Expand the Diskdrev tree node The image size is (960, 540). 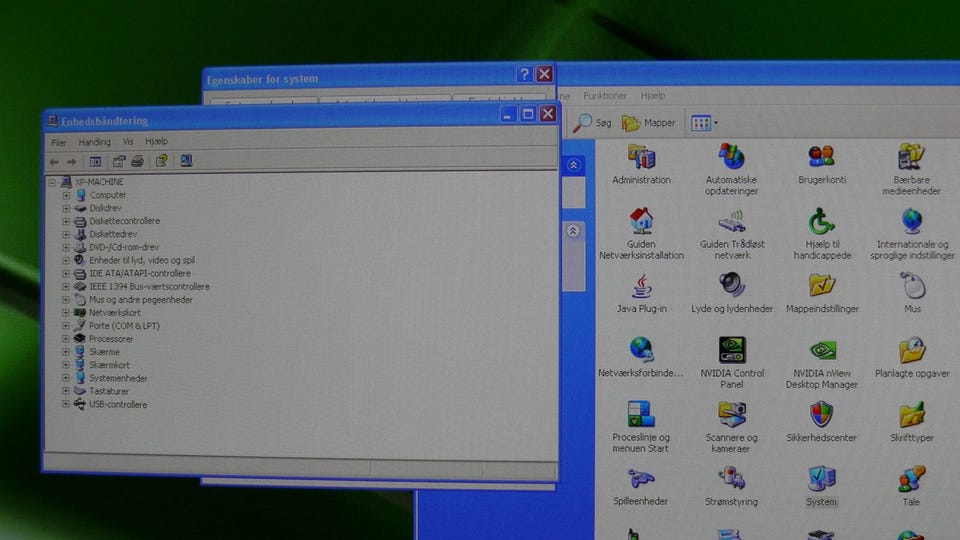point(66,208)
